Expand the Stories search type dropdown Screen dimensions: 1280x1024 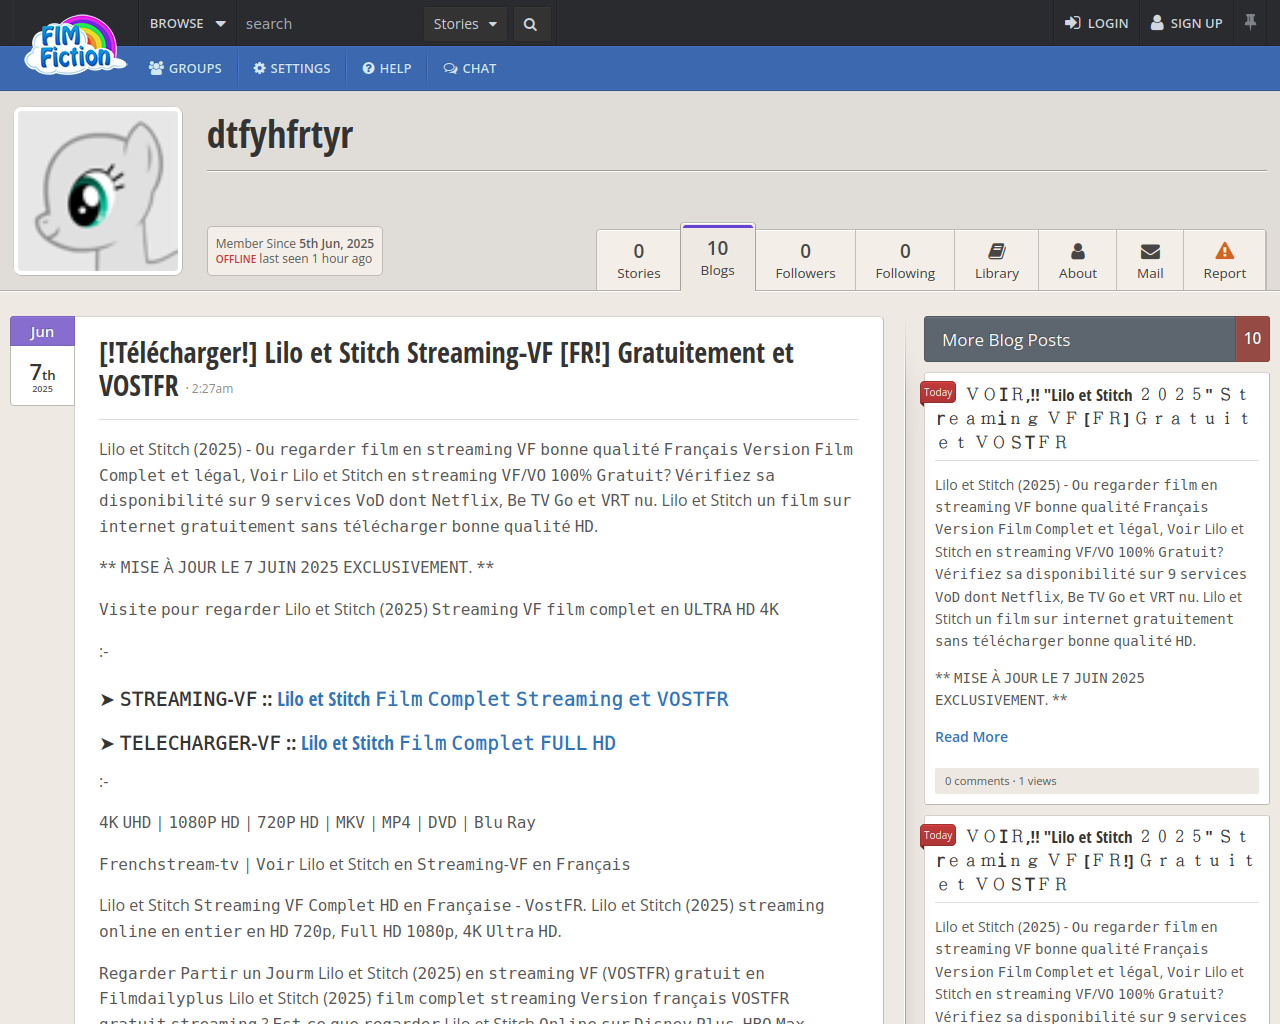[x=465, y=24]
